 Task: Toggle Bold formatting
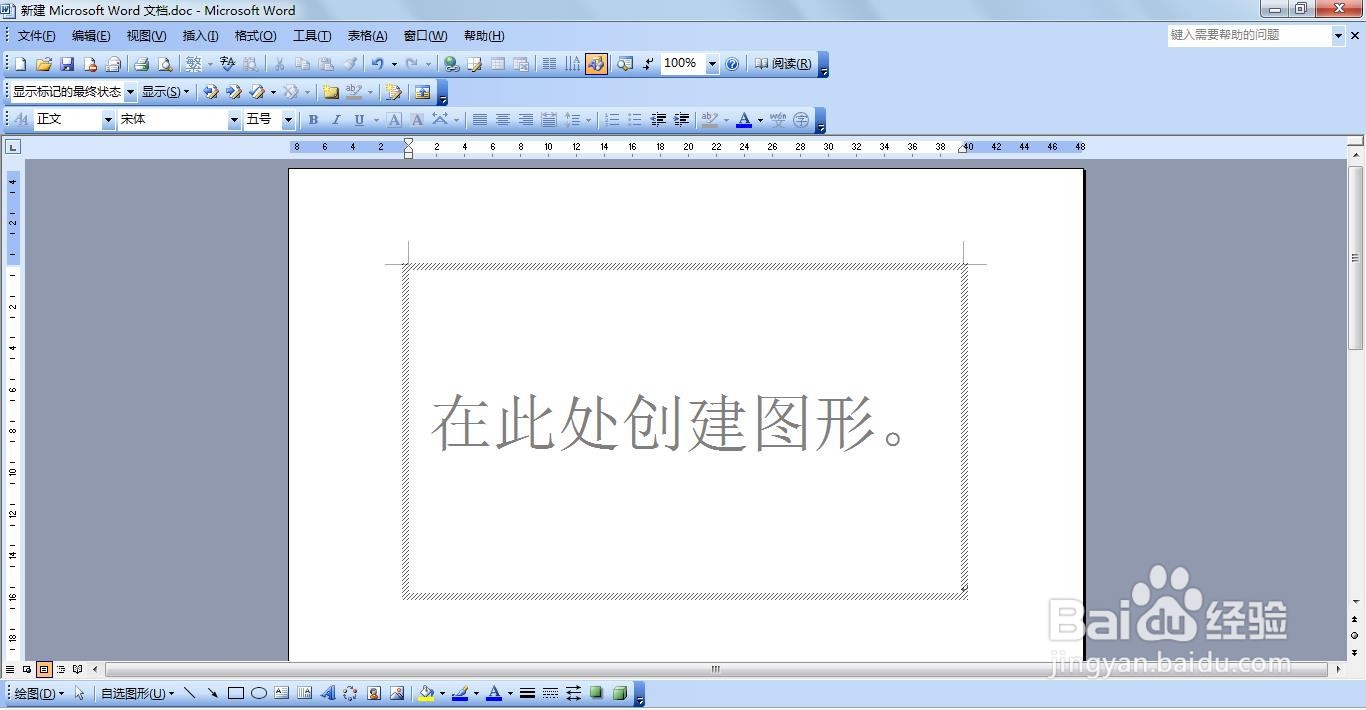click(x=313, y=120)
